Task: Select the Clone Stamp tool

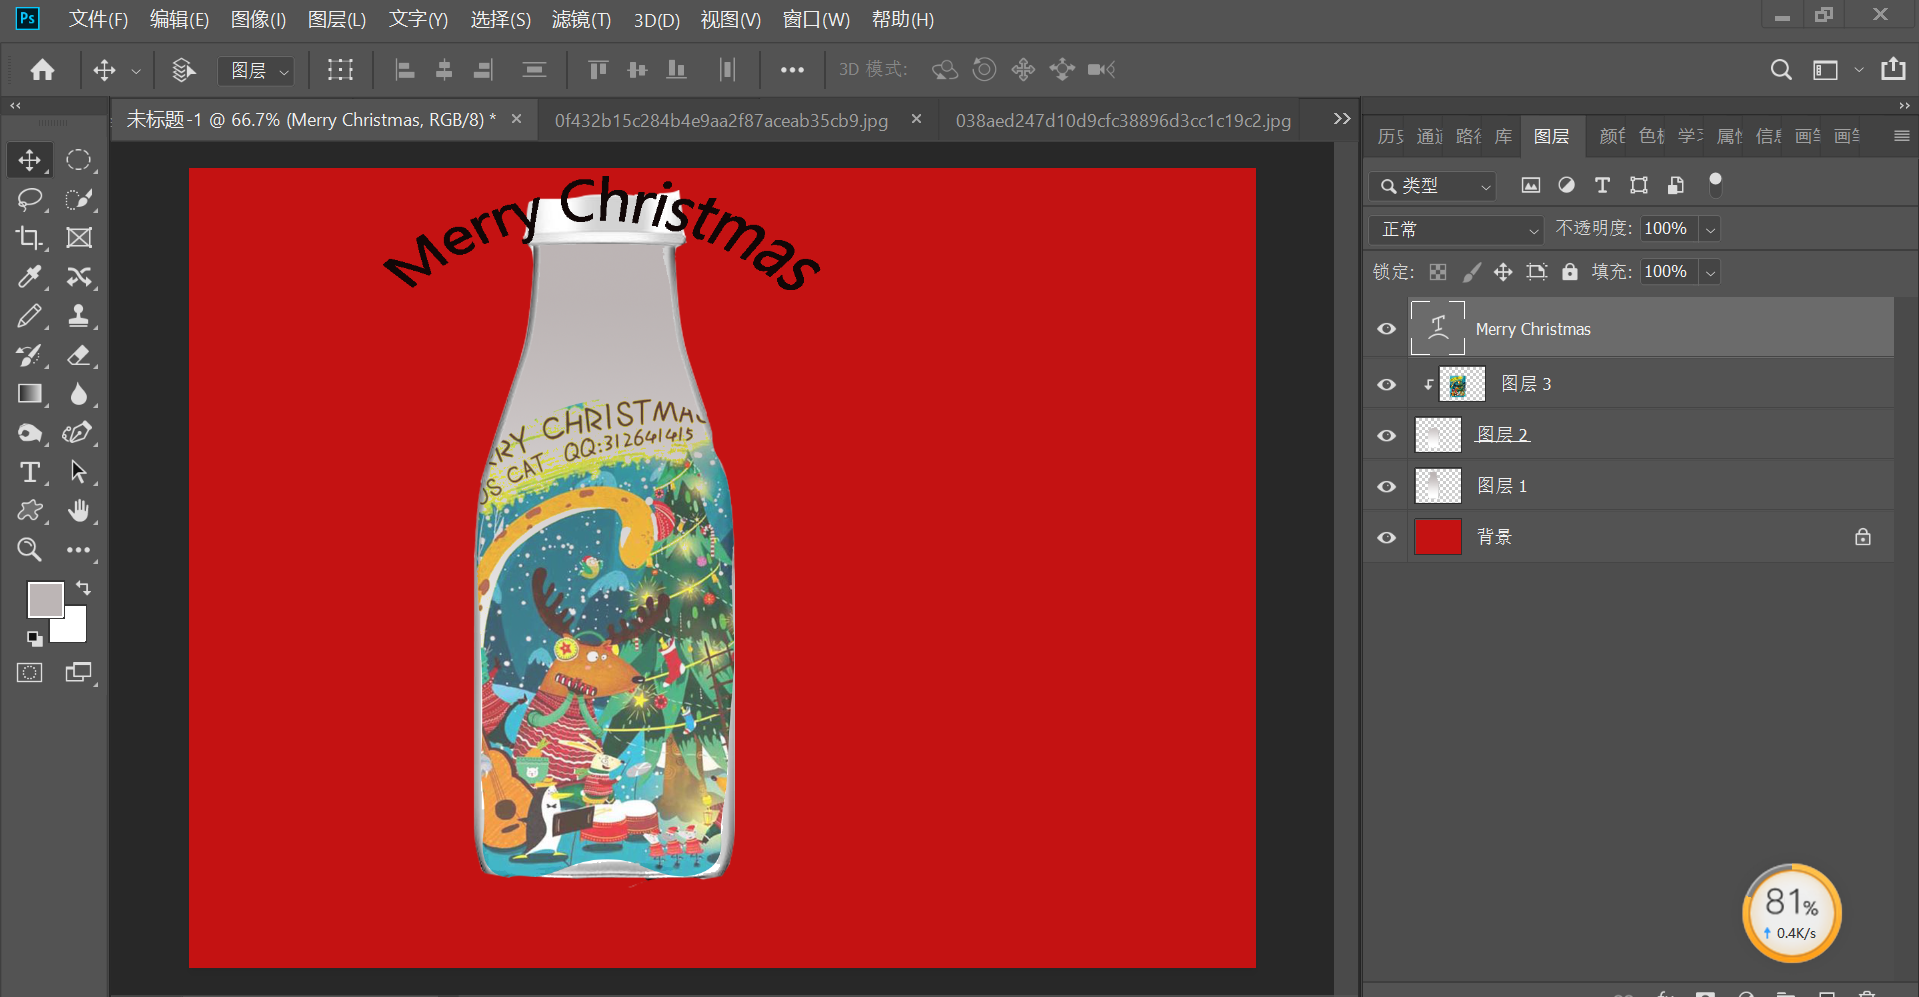Action: click(x=78, y=316)
